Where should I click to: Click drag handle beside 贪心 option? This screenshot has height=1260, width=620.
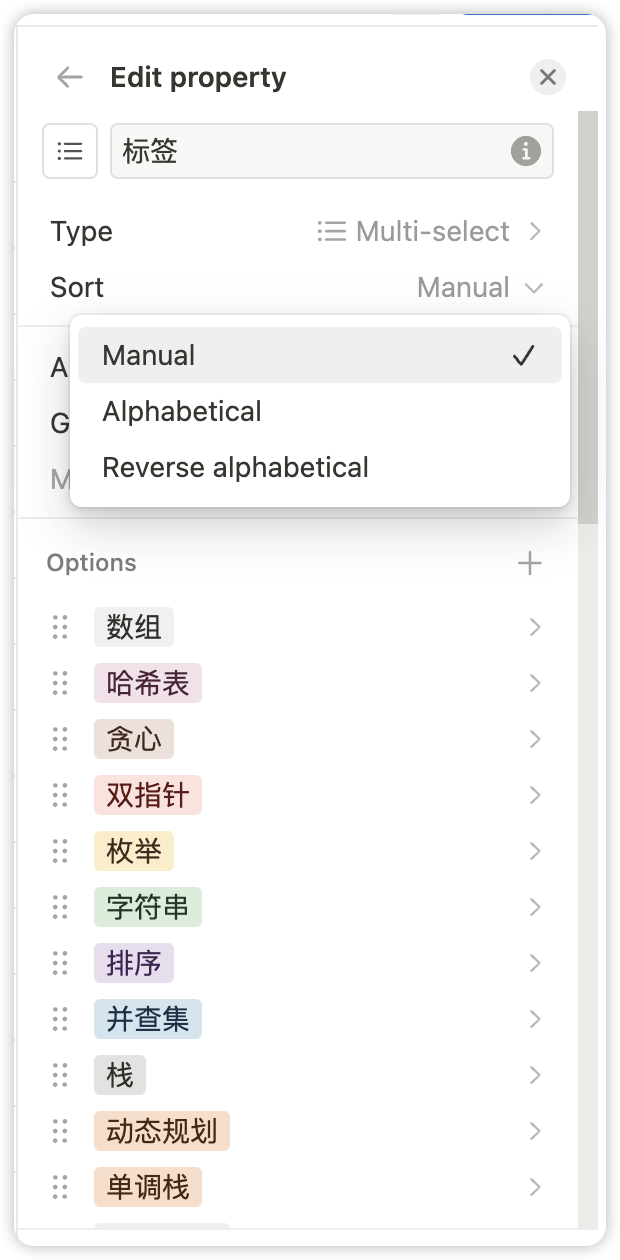click(x=60, y=739)
